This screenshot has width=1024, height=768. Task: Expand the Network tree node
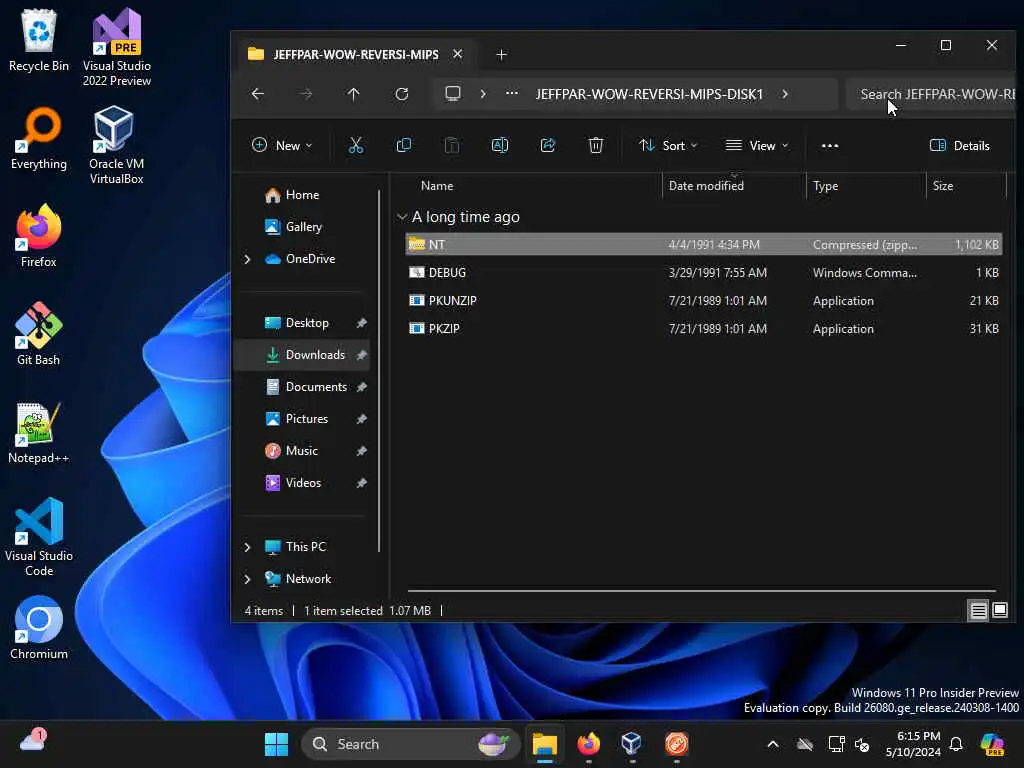pos(248,579)
